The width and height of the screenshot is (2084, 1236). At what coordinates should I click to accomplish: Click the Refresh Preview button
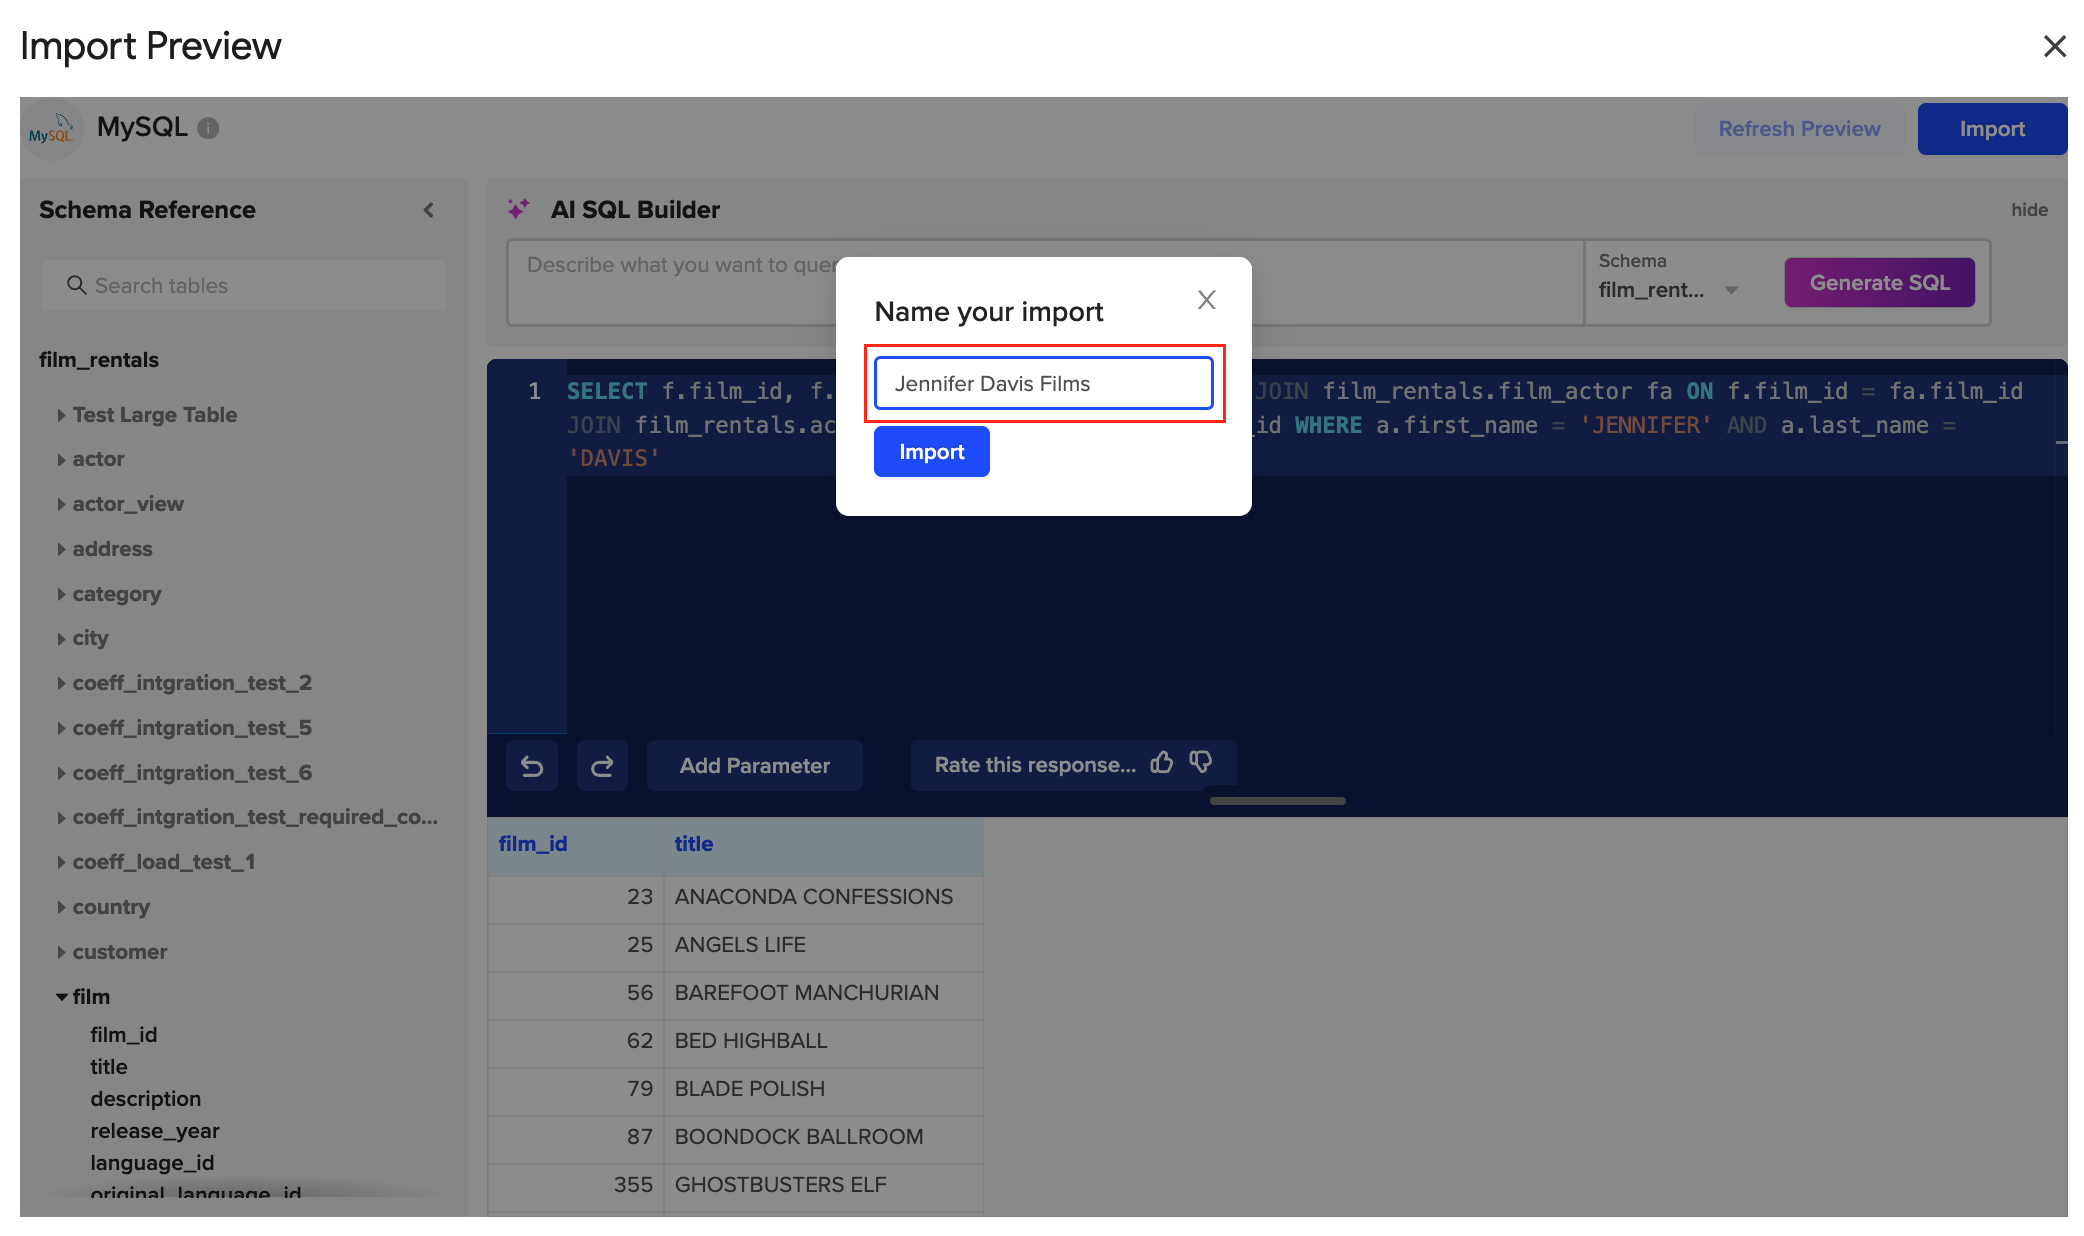tap(1799, 129)
